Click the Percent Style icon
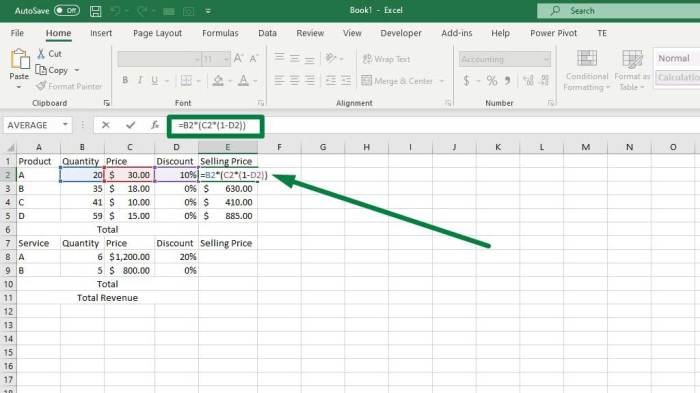 click(x=492, y=80)
